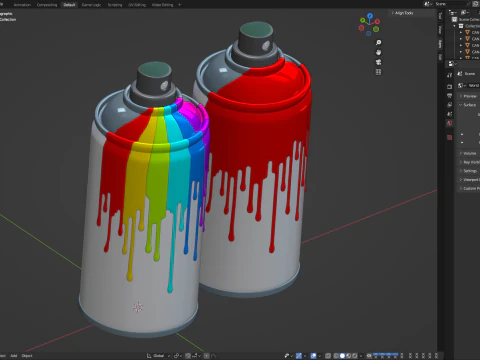Open the Tool properties tab icon
This screenshot has width=480, height=360.
(x=449, y=75)
